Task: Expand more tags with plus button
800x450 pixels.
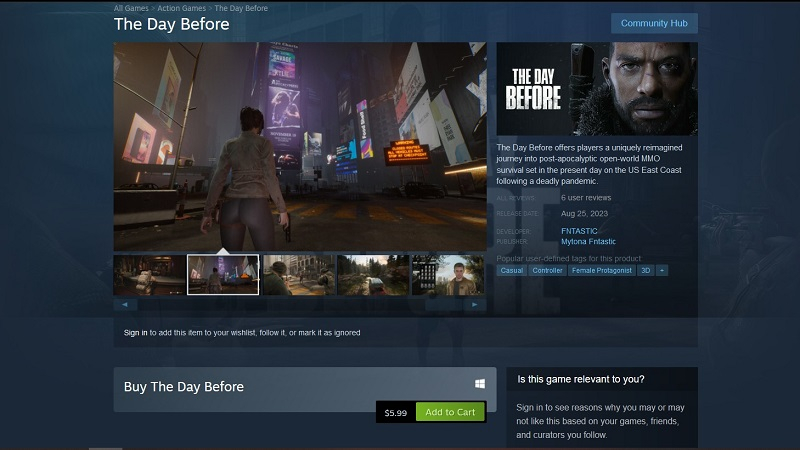Action: 662,270
